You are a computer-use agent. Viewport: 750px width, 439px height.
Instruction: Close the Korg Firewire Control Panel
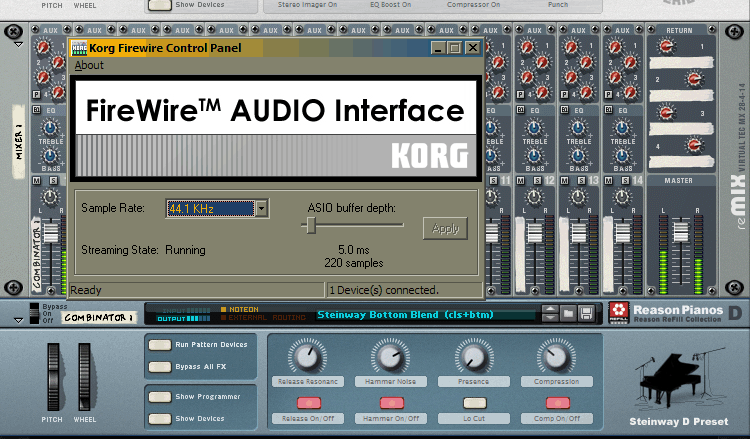(x=473, y=48)
